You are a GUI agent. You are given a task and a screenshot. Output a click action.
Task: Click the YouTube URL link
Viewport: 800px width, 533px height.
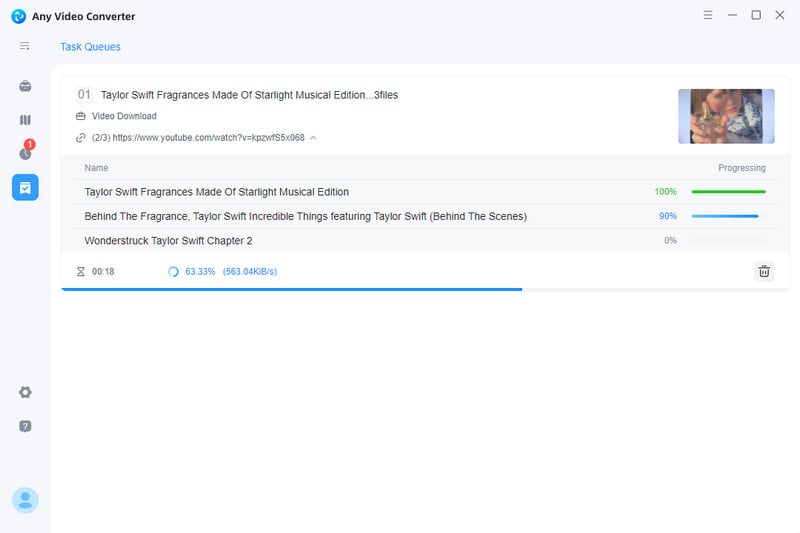click(208, 138)
